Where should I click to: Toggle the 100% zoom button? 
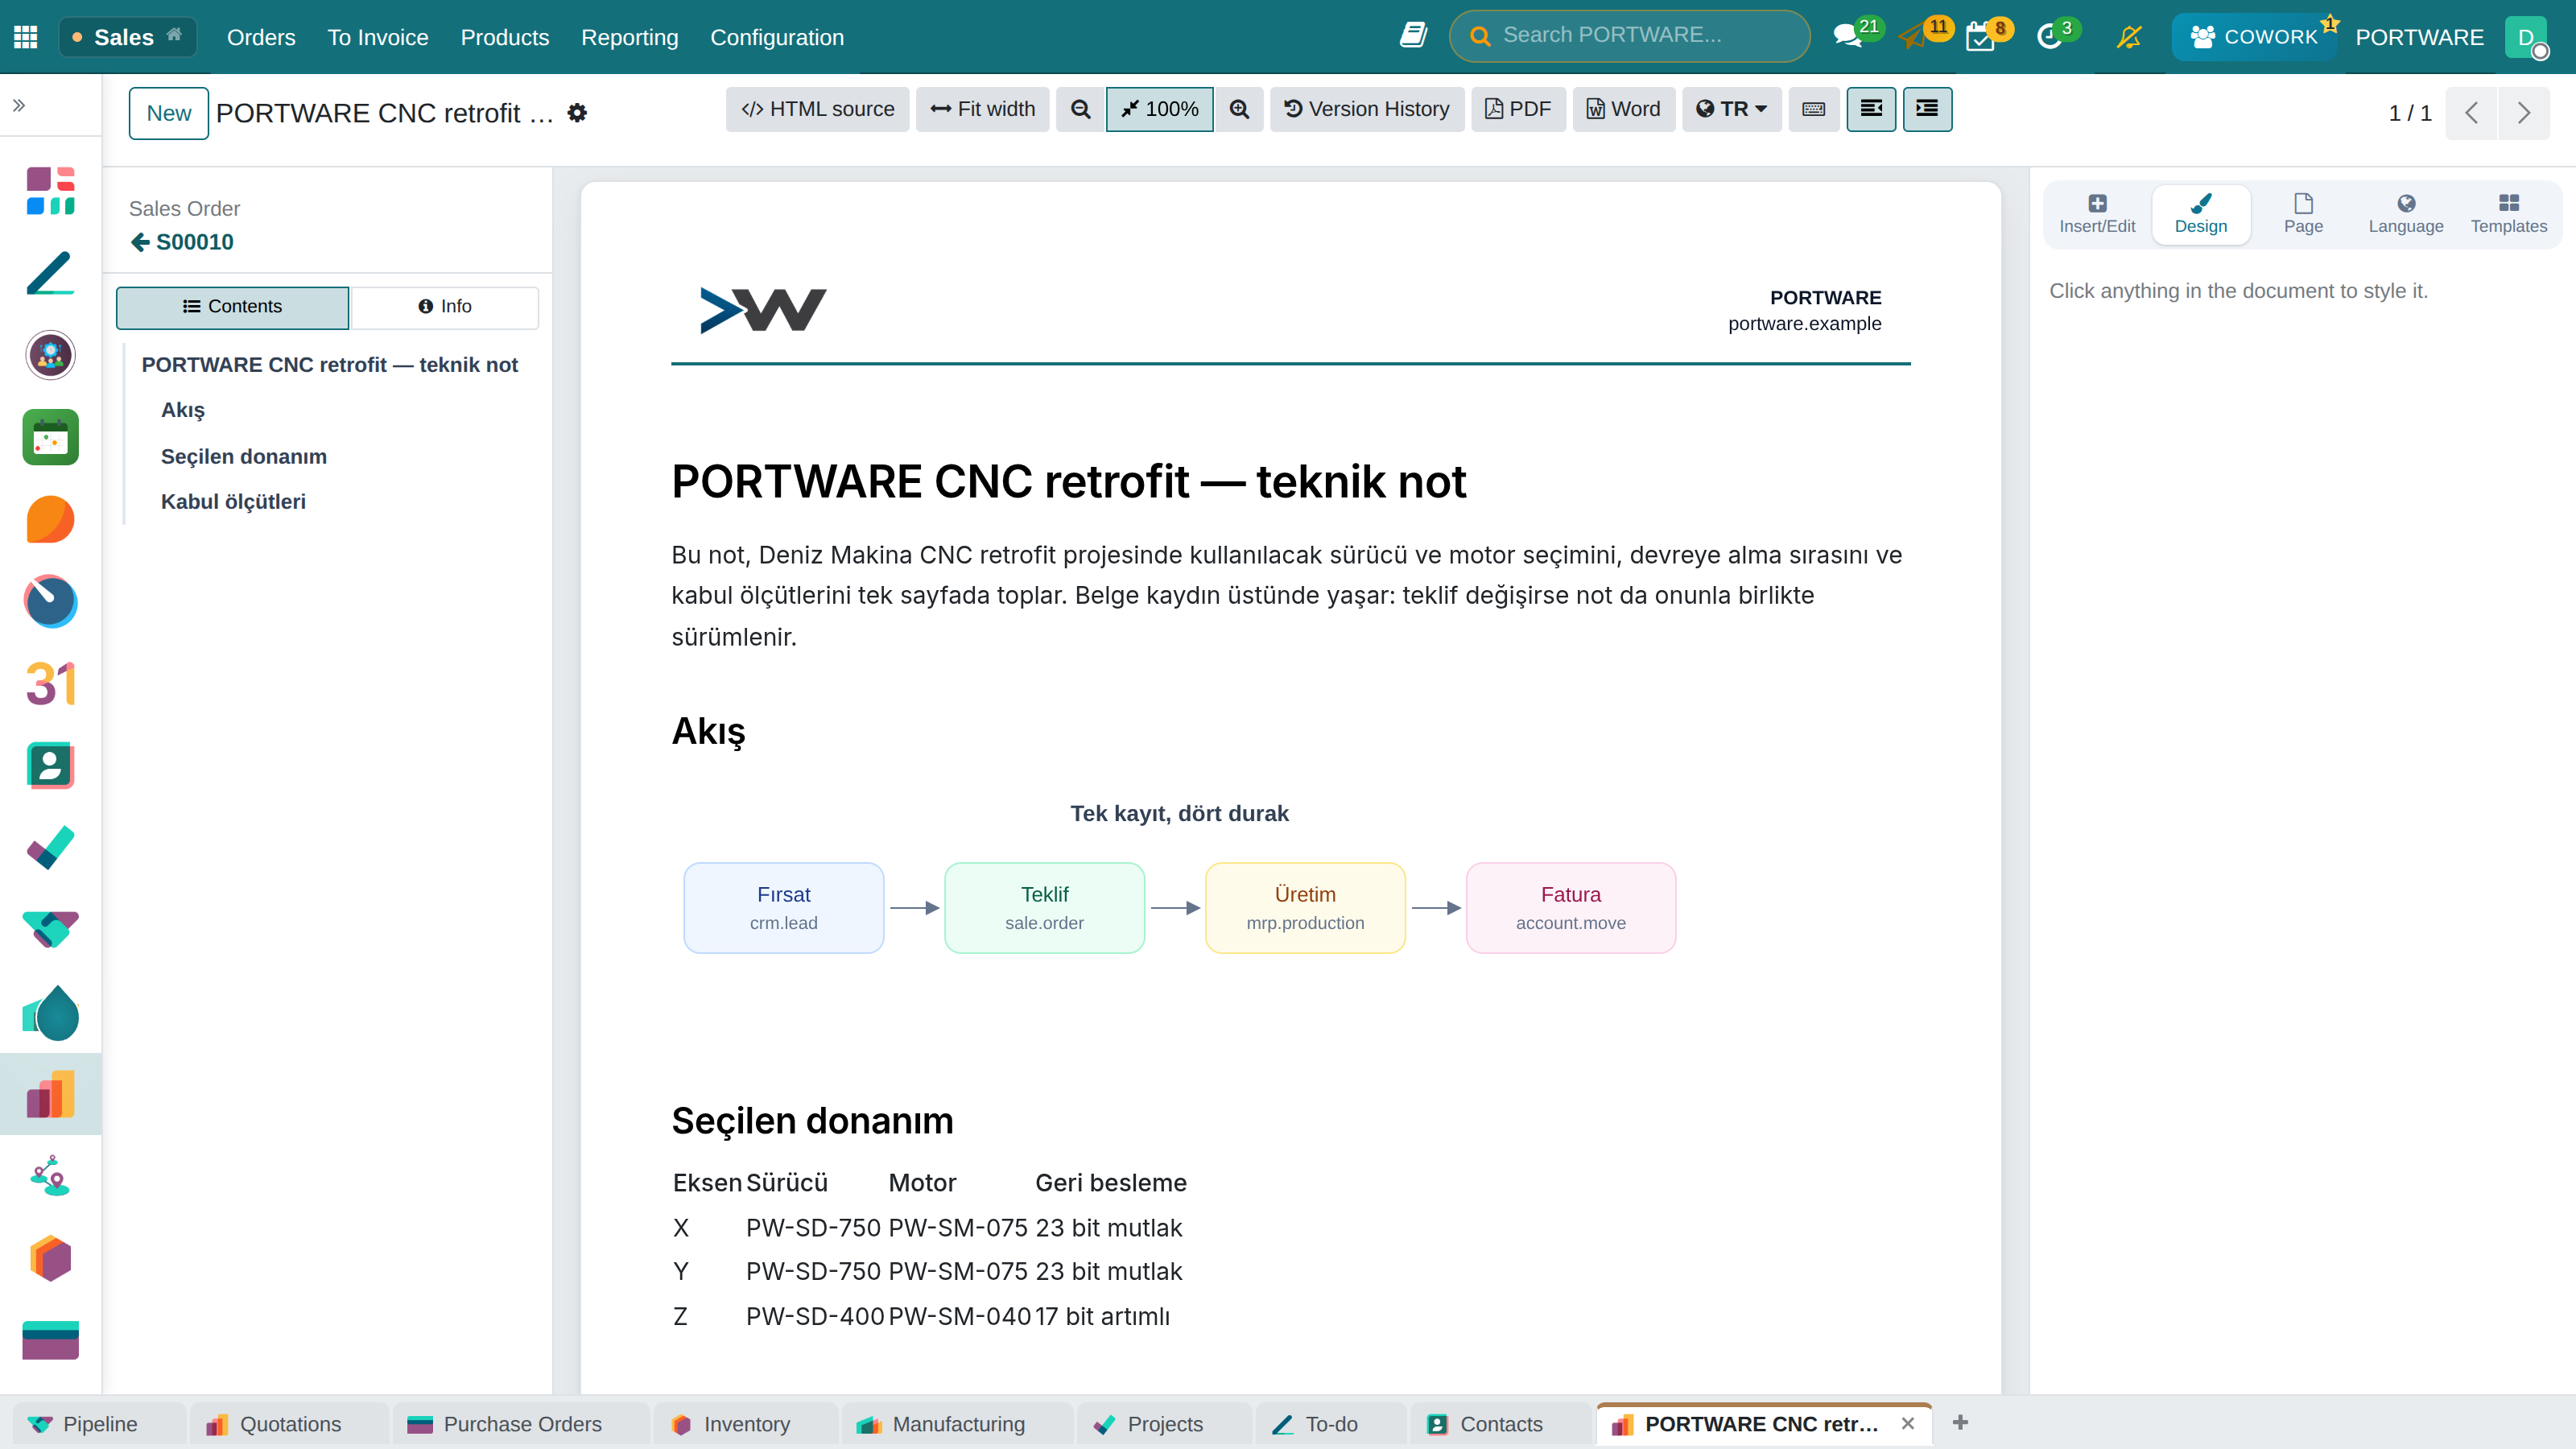click(x=1160, y=109)
